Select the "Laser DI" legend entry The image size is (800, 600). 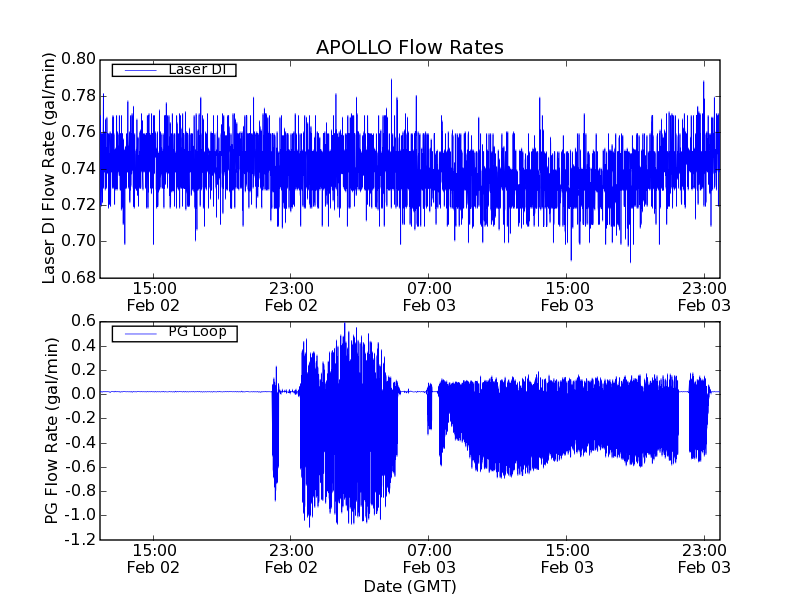pyautogui.click(x=174, y=70)
